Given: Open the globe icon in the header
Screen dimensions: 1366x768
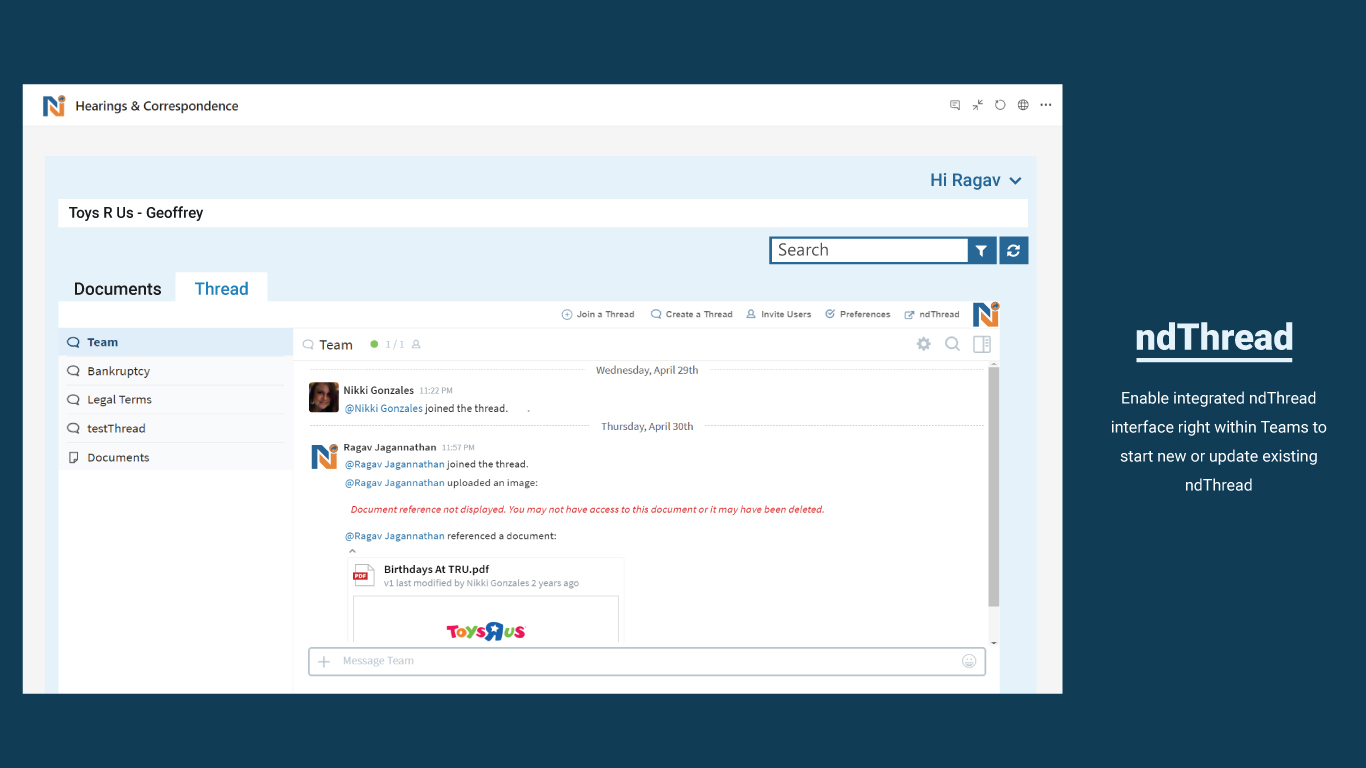Looking at the screenshot, I should coord(1023,105).
